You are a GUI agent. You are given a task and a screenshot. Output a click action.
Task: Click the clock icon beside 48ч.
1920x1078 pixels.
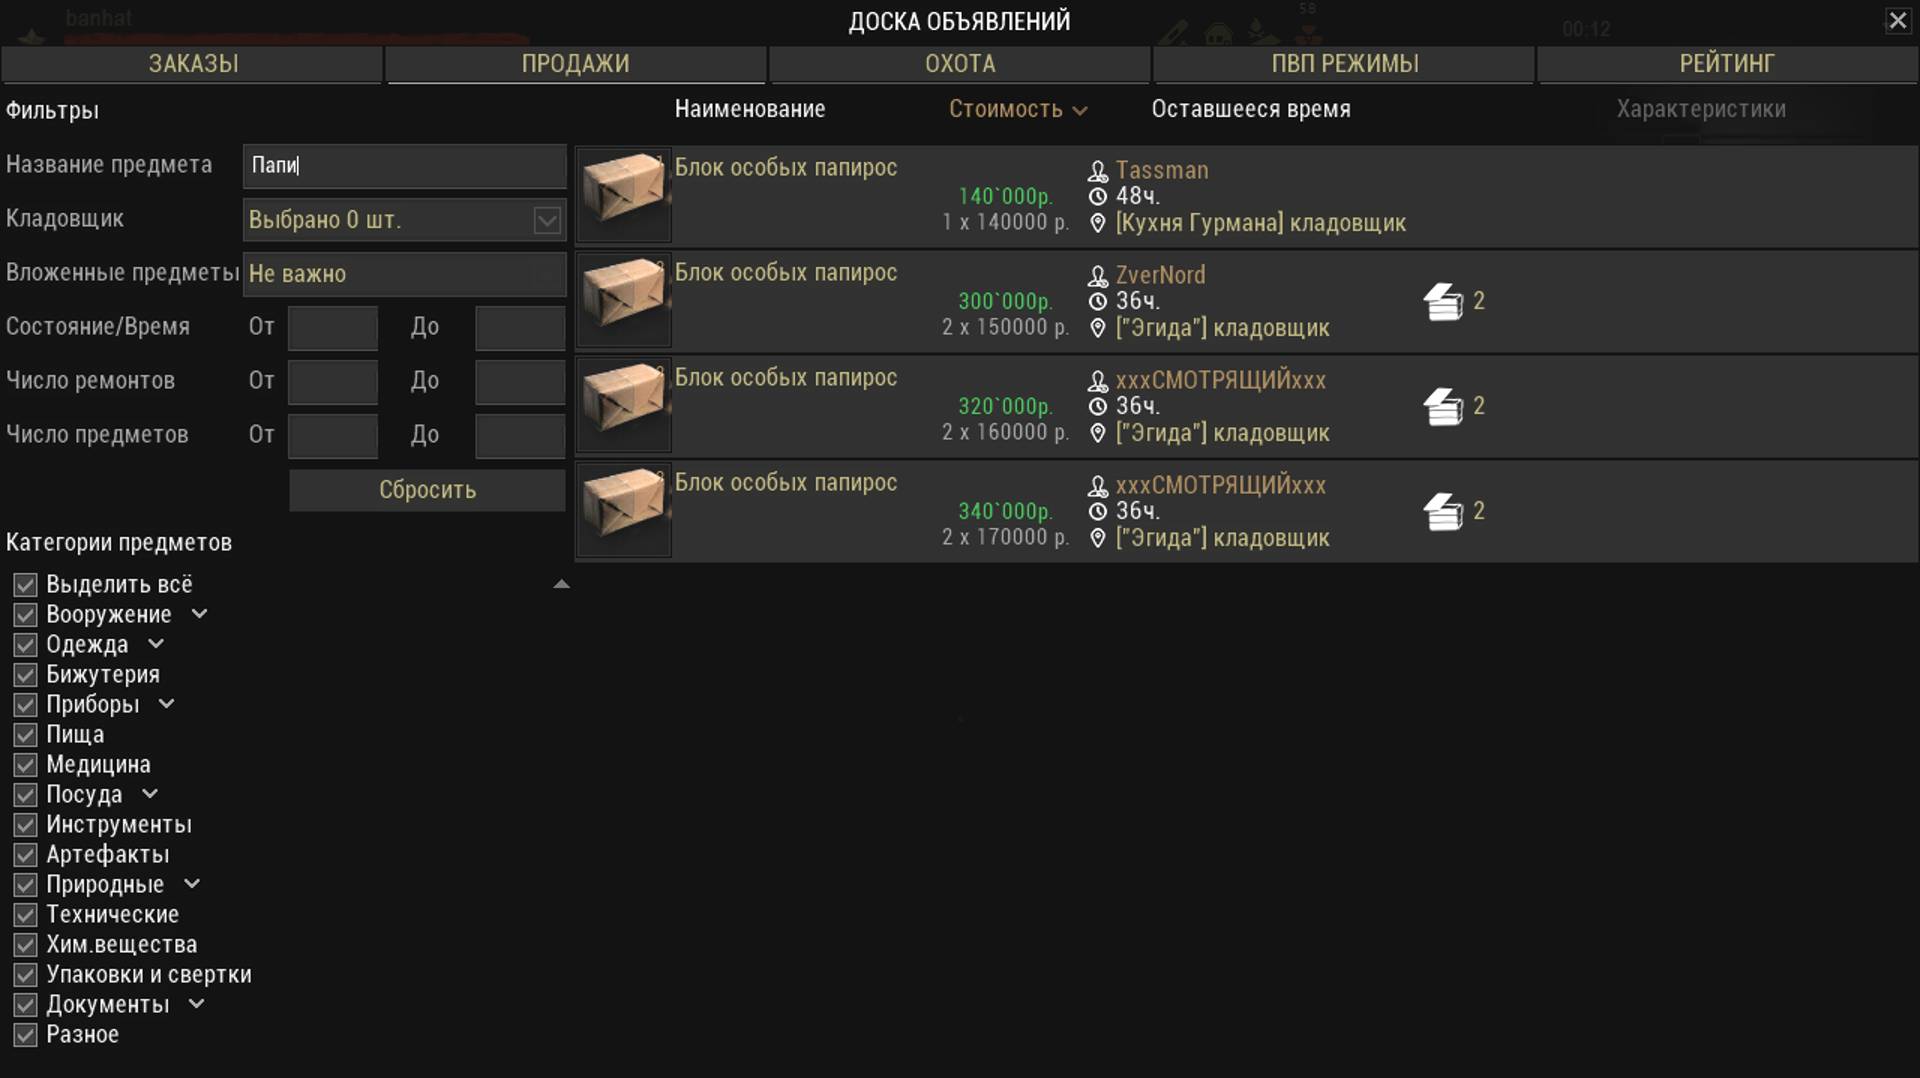click(x=1097, y=197)
